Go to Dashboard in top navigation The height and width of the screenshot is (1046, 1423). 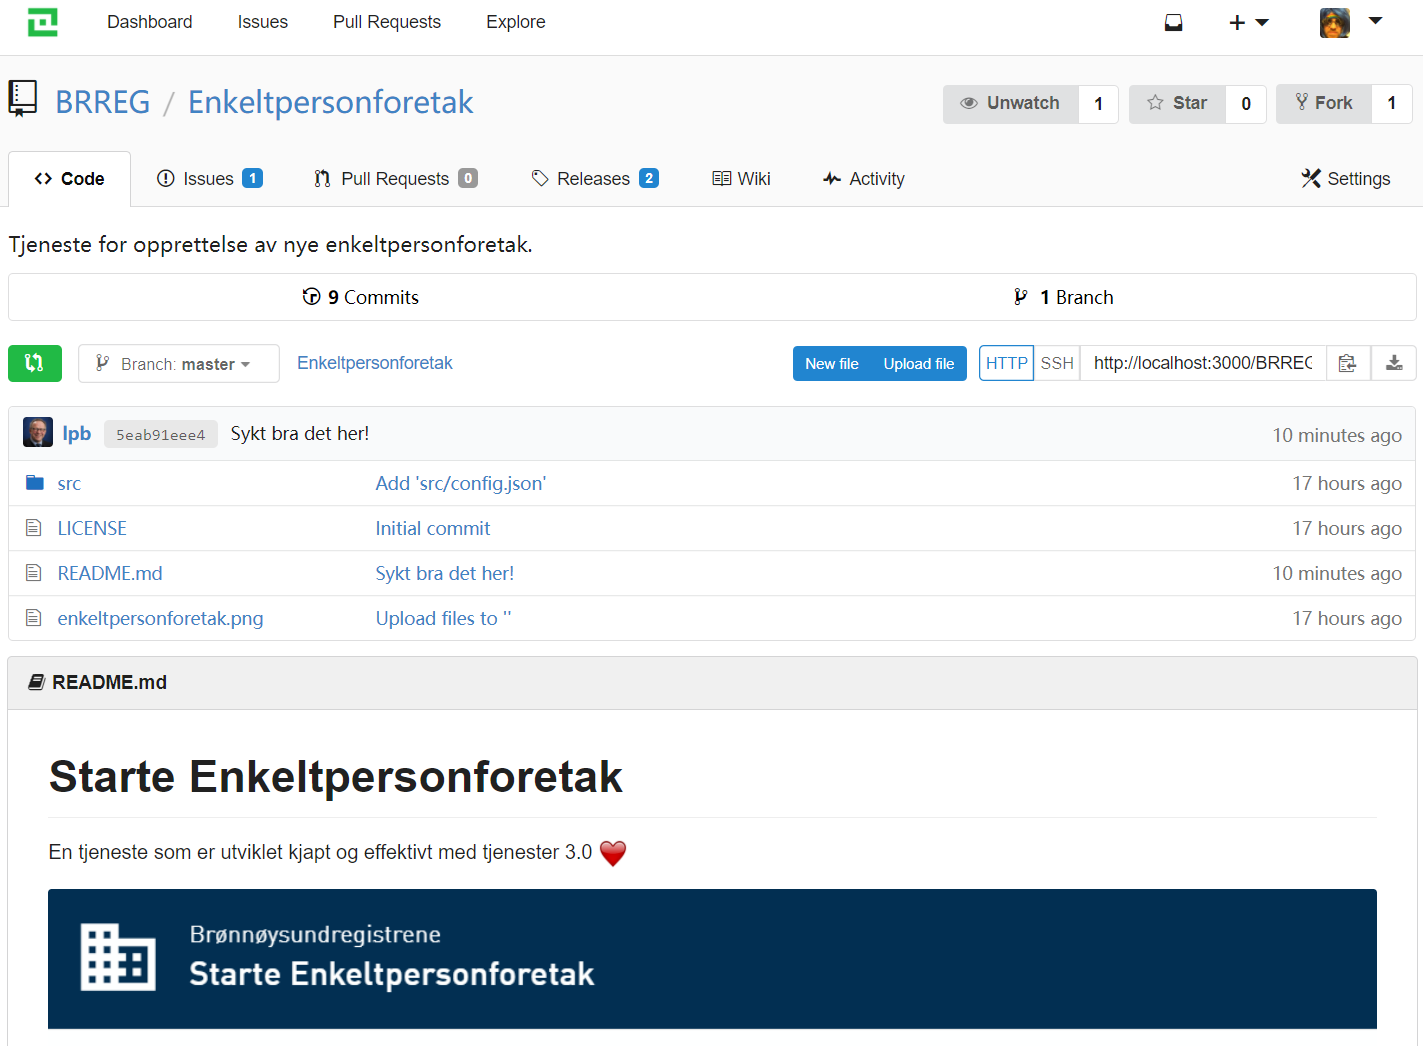150,22
